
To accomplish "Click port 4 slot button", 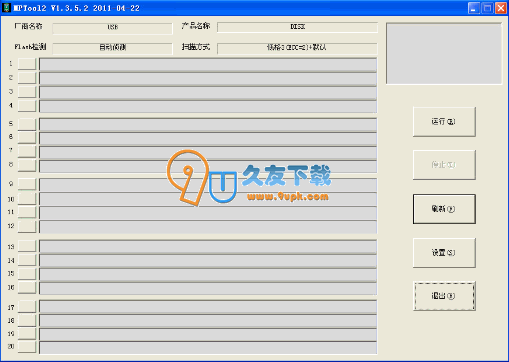I will click(x=27, y=106).
